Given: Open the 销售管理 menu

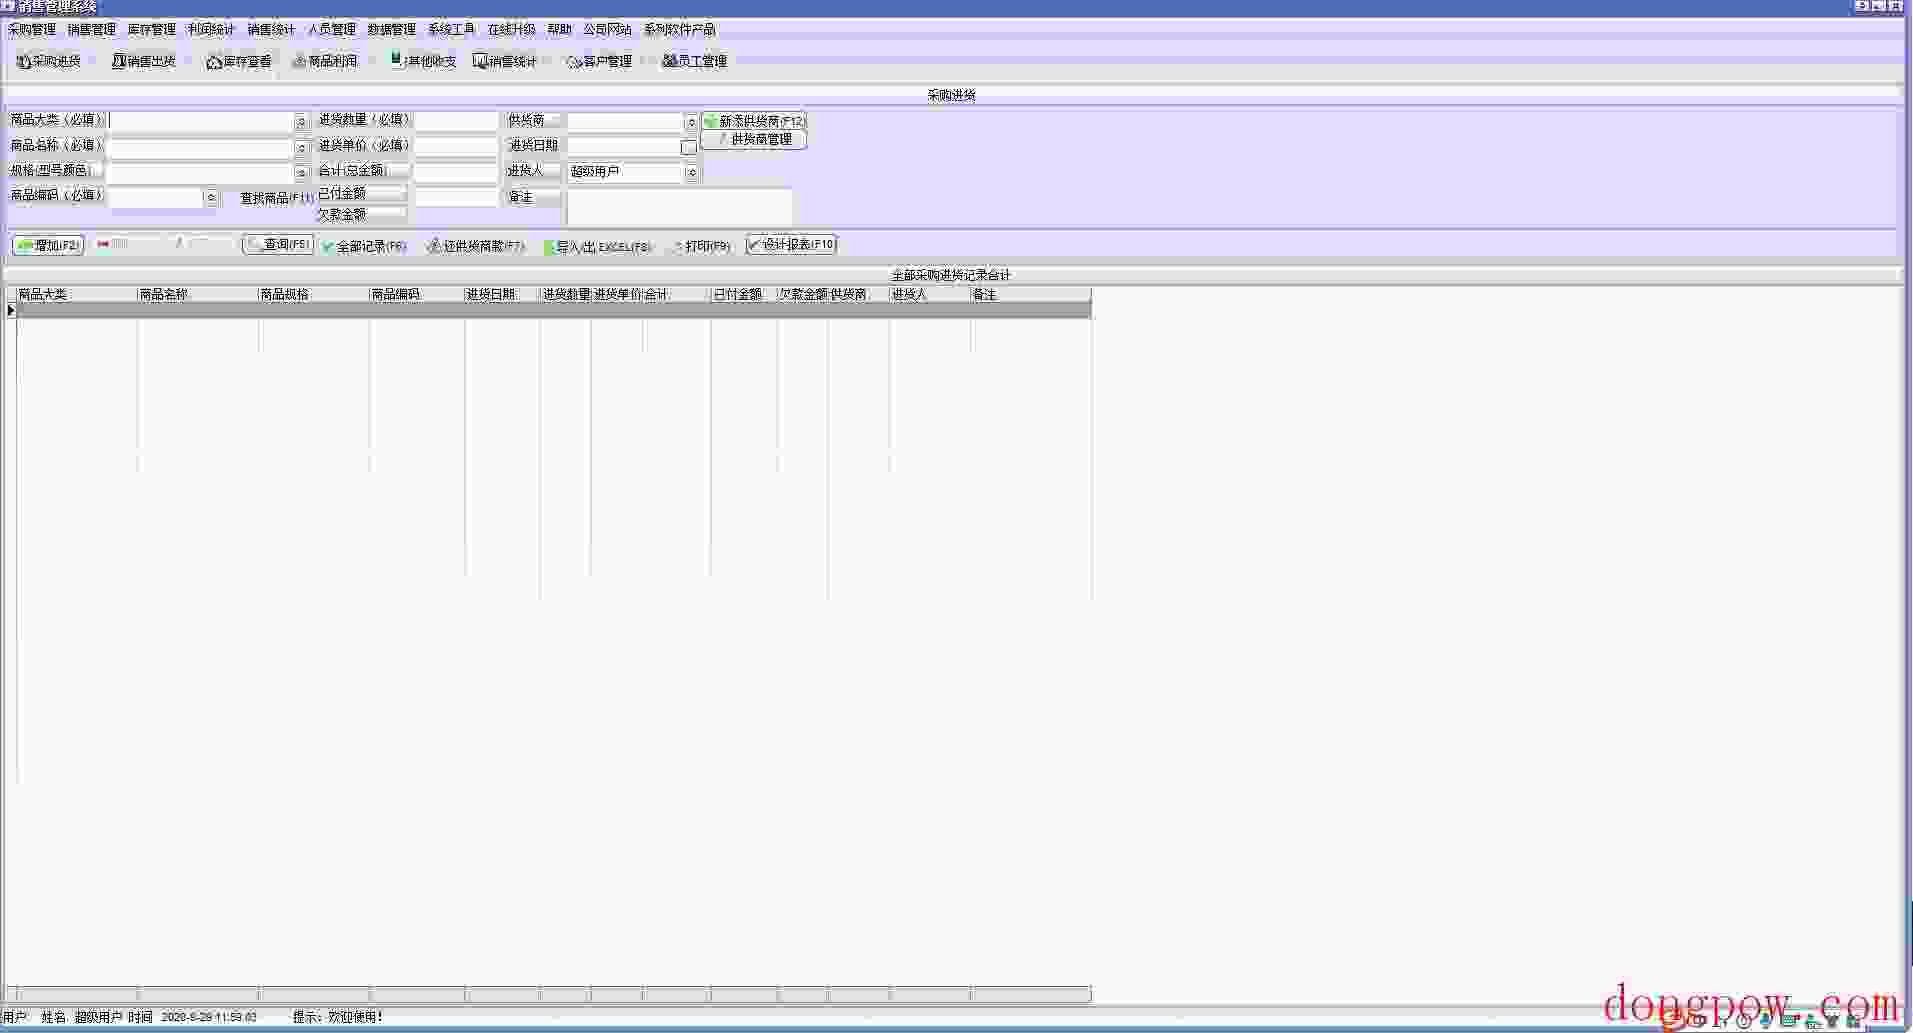Looking at the screenshot, I should pos(92,30).
